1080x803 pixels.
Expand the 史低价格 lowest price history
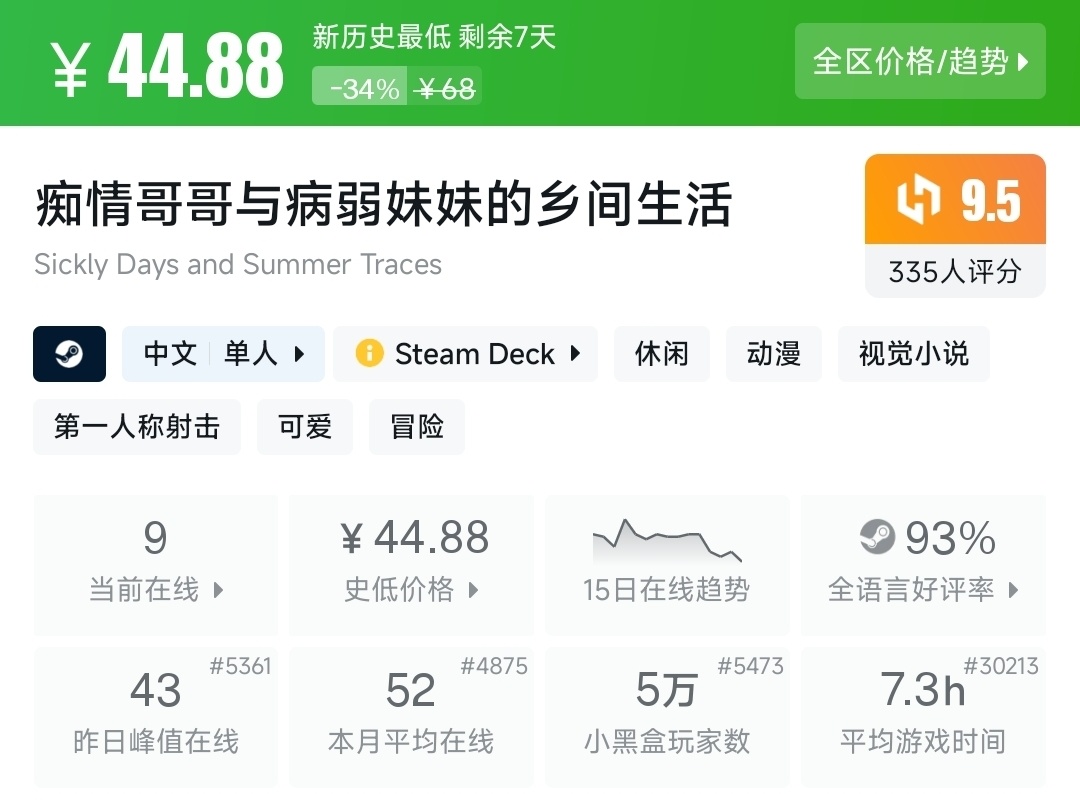pos(473,590)
